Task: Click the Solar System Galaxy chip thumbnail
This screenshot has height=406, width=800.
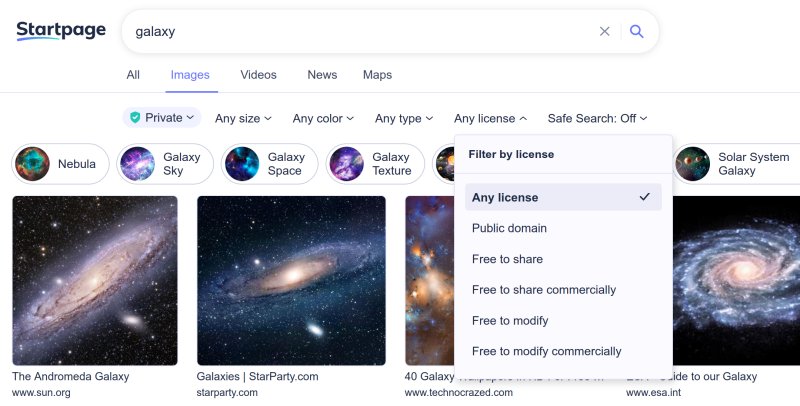Action: click(x=692, y=164)
